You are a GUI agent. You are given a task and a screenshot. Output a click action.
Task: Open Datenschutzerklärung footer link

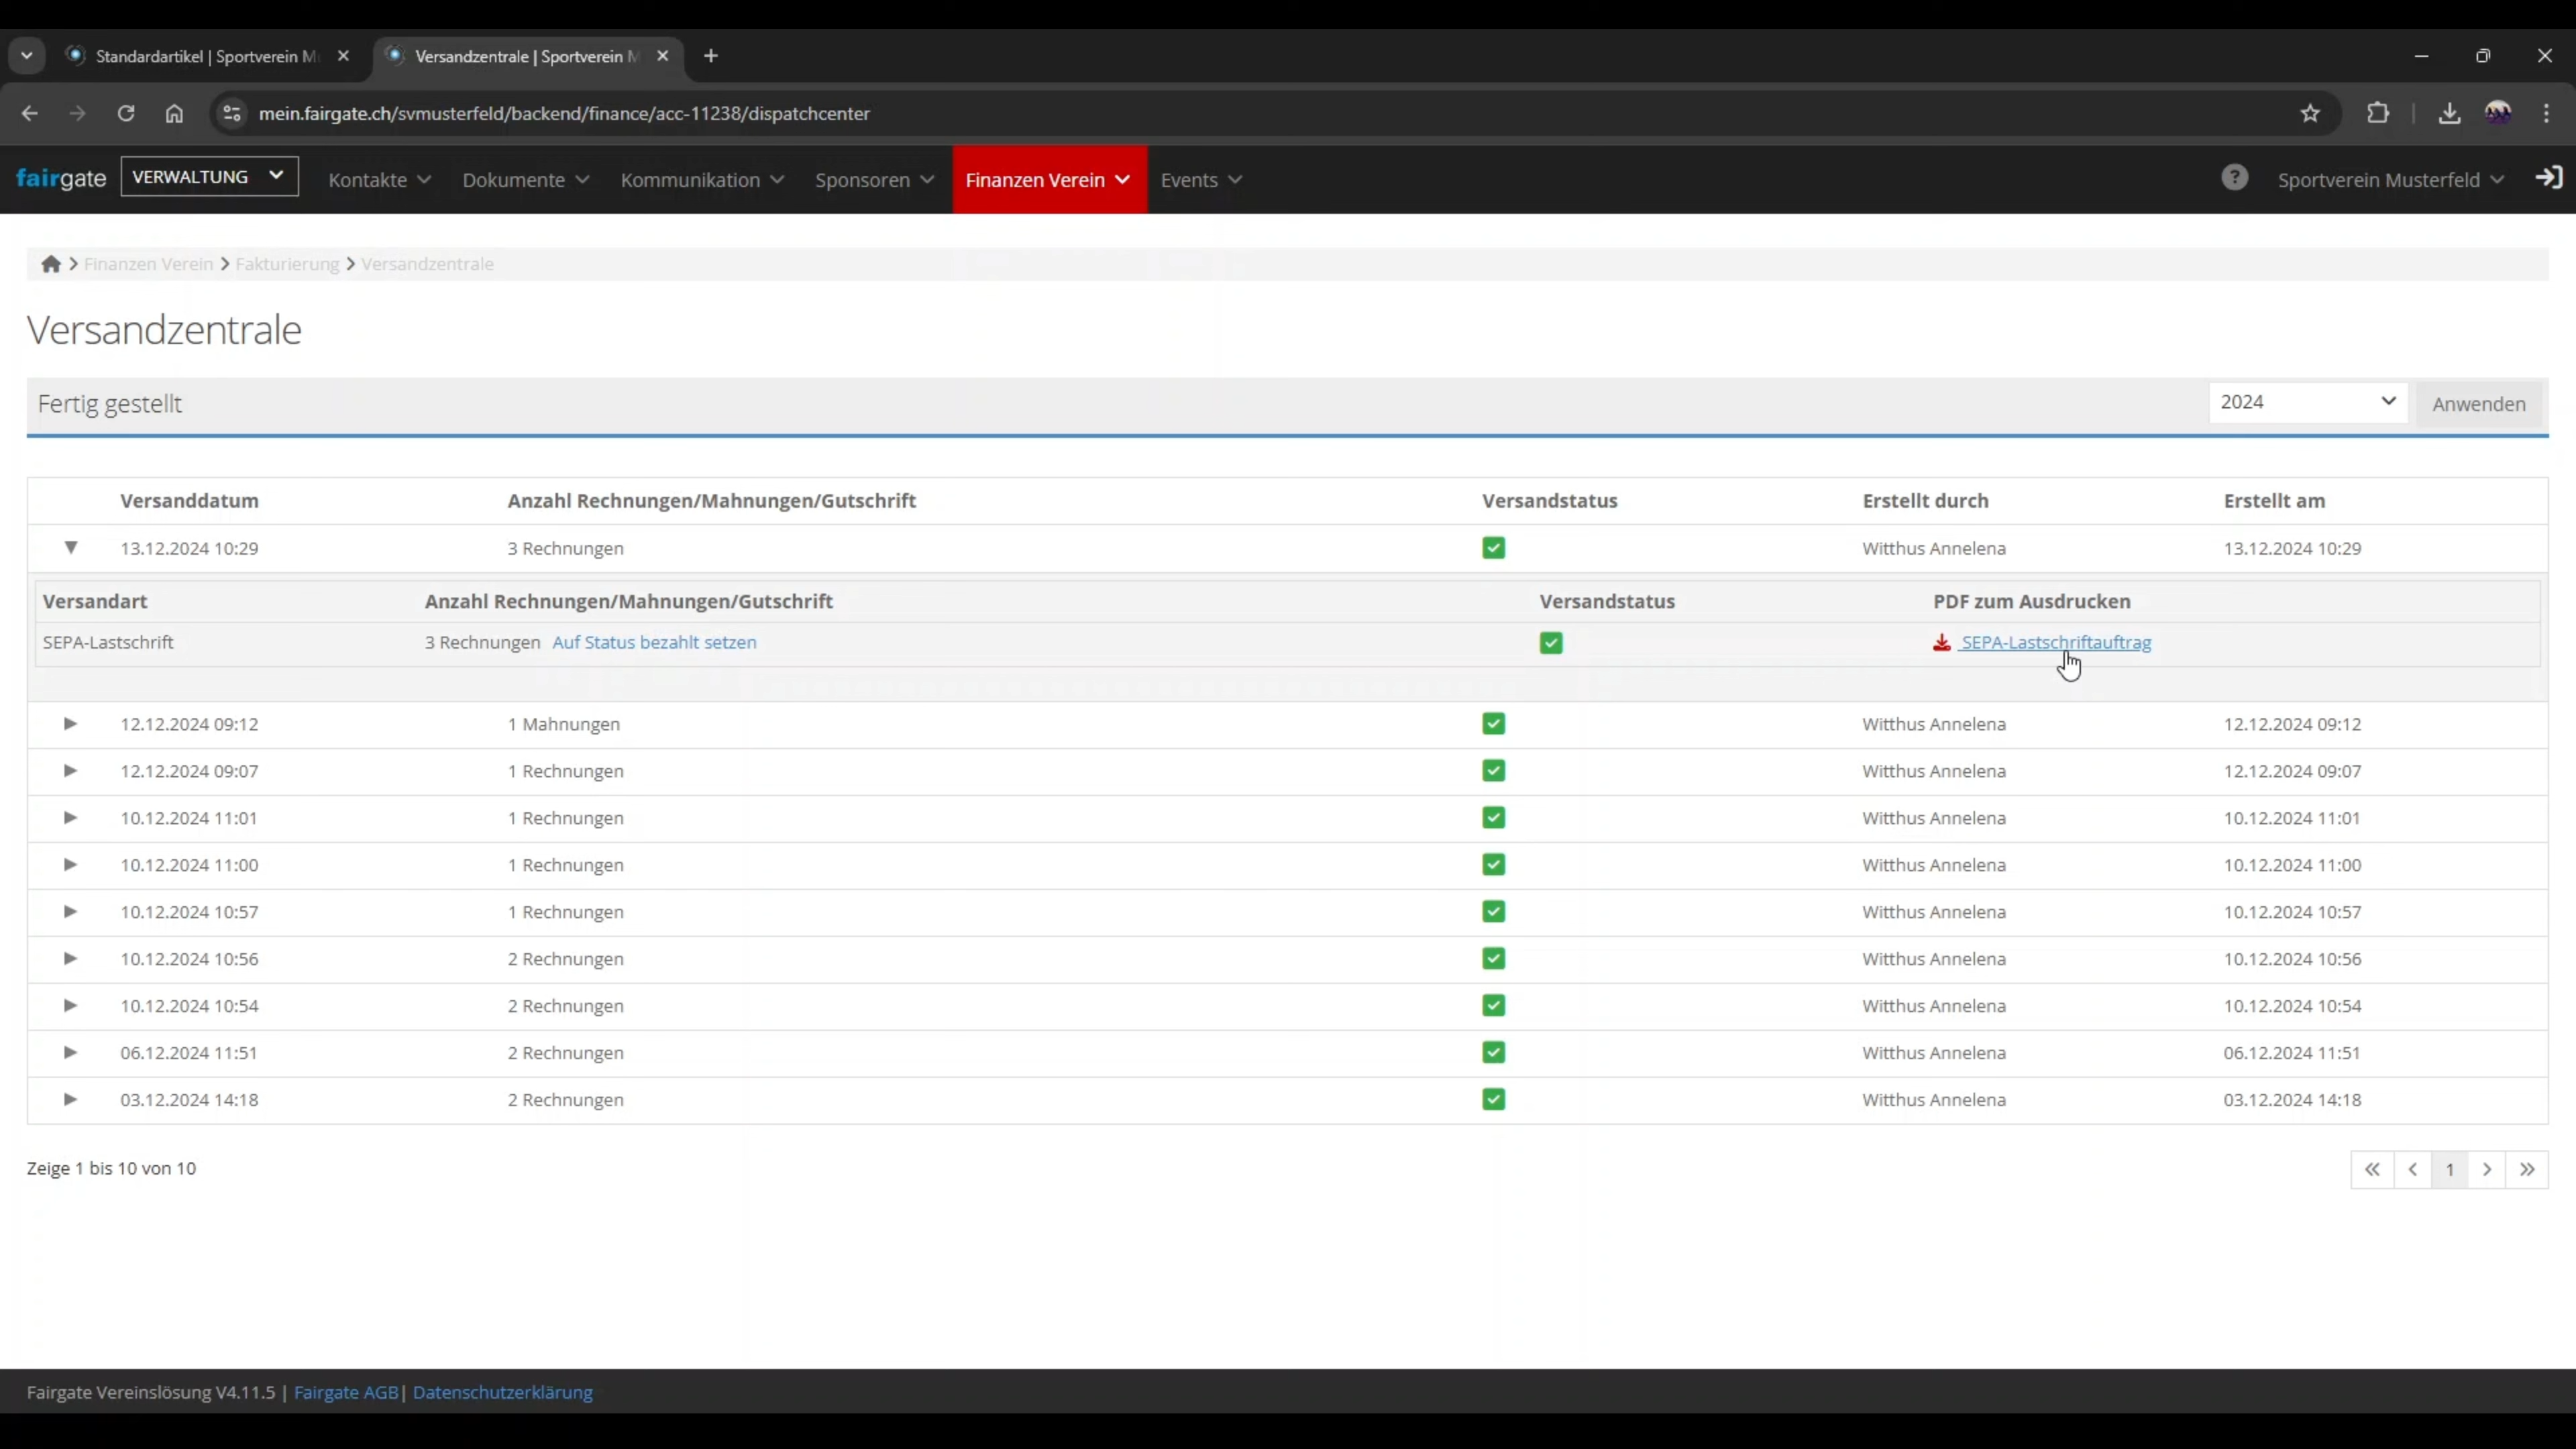pyautogui.click(x=502, y=1392)
